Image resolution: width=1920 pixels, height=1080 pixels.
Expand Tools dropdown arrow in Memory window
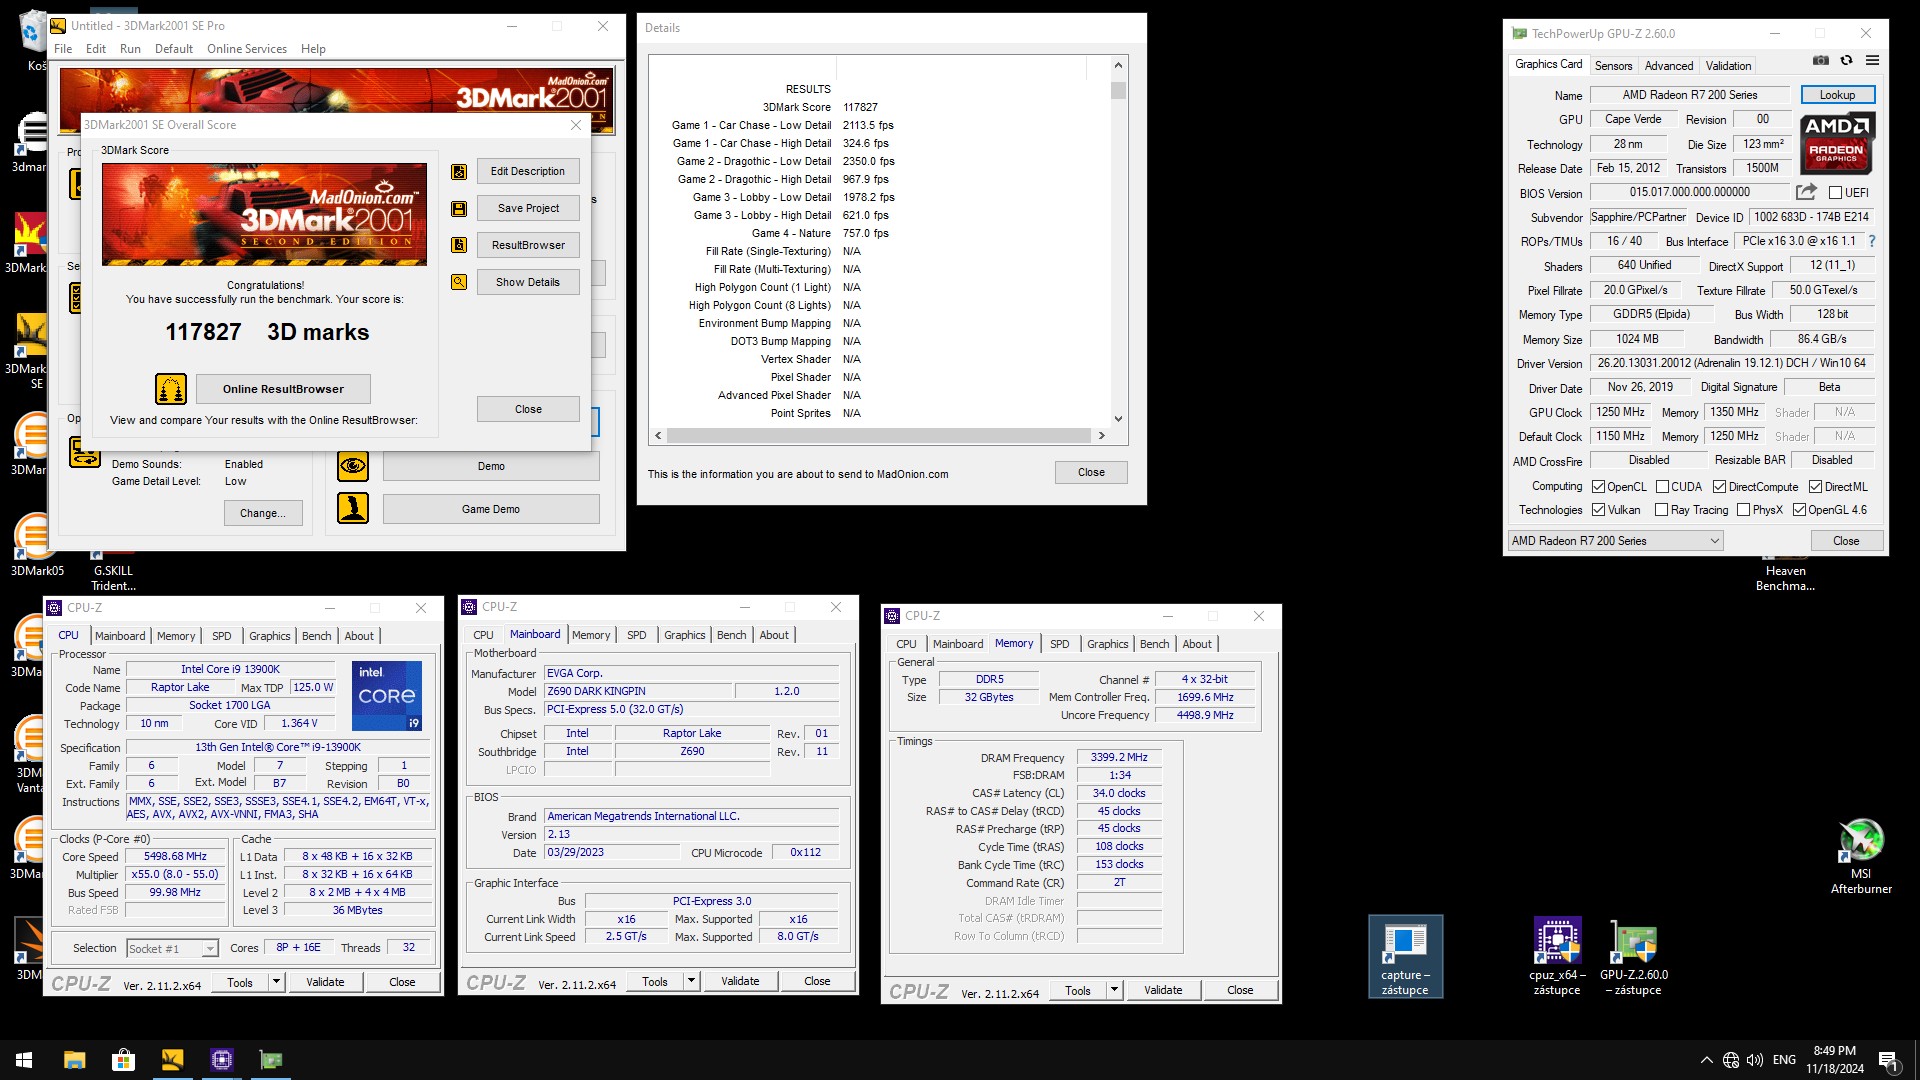pyautogui.click(x=1114, y=990)
